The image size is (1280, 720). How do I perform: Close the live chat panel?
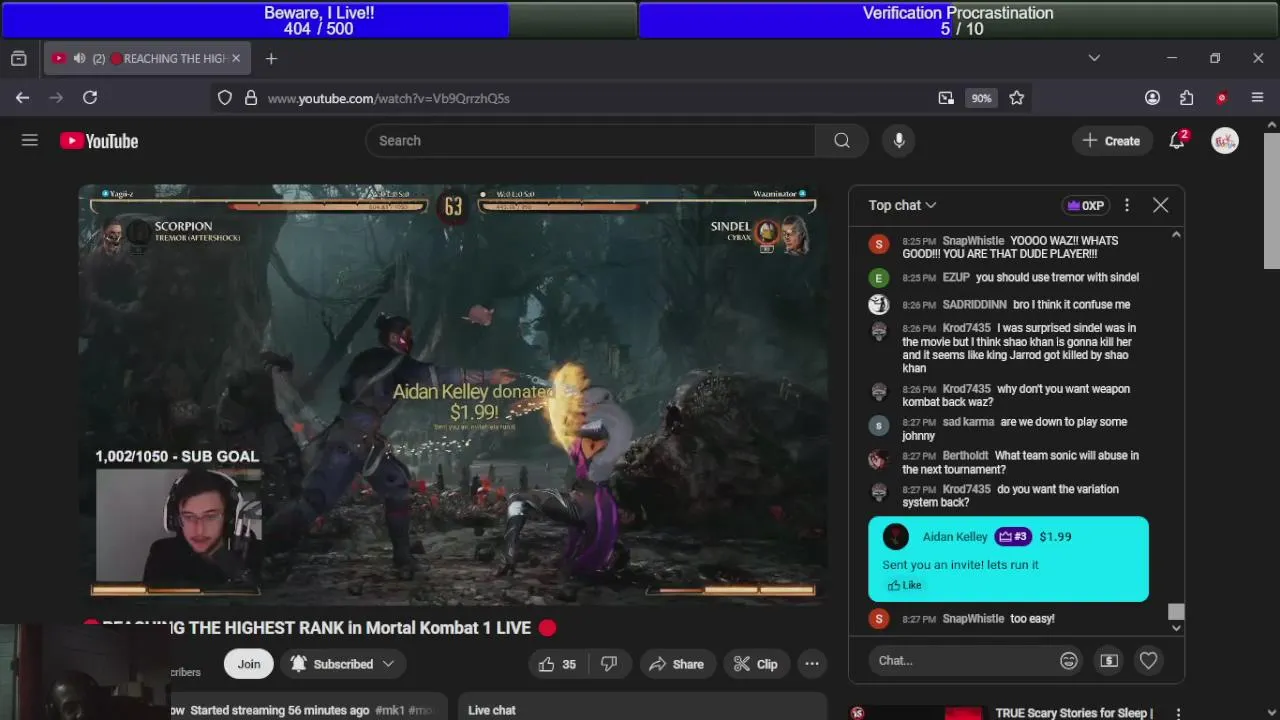[1160, 205]
